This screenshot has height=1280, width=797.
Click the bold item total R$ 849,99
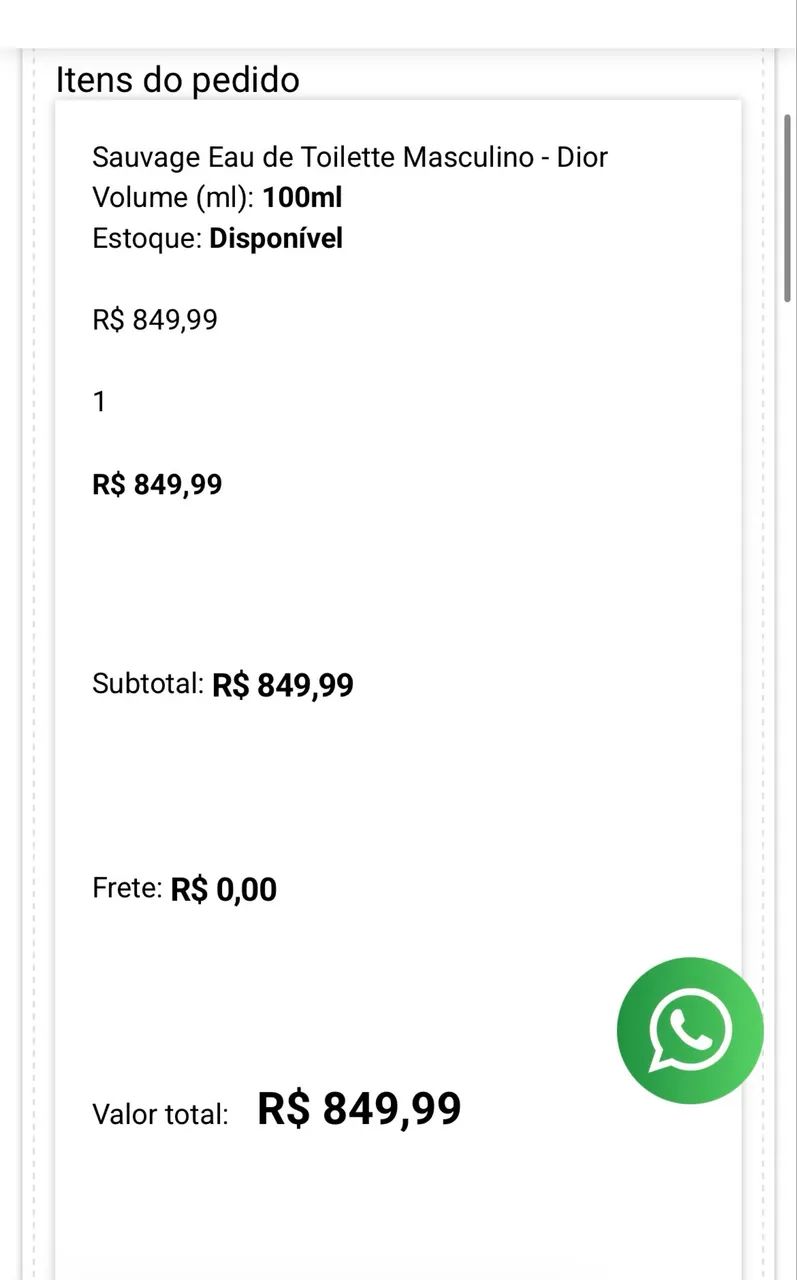[157, 484]
